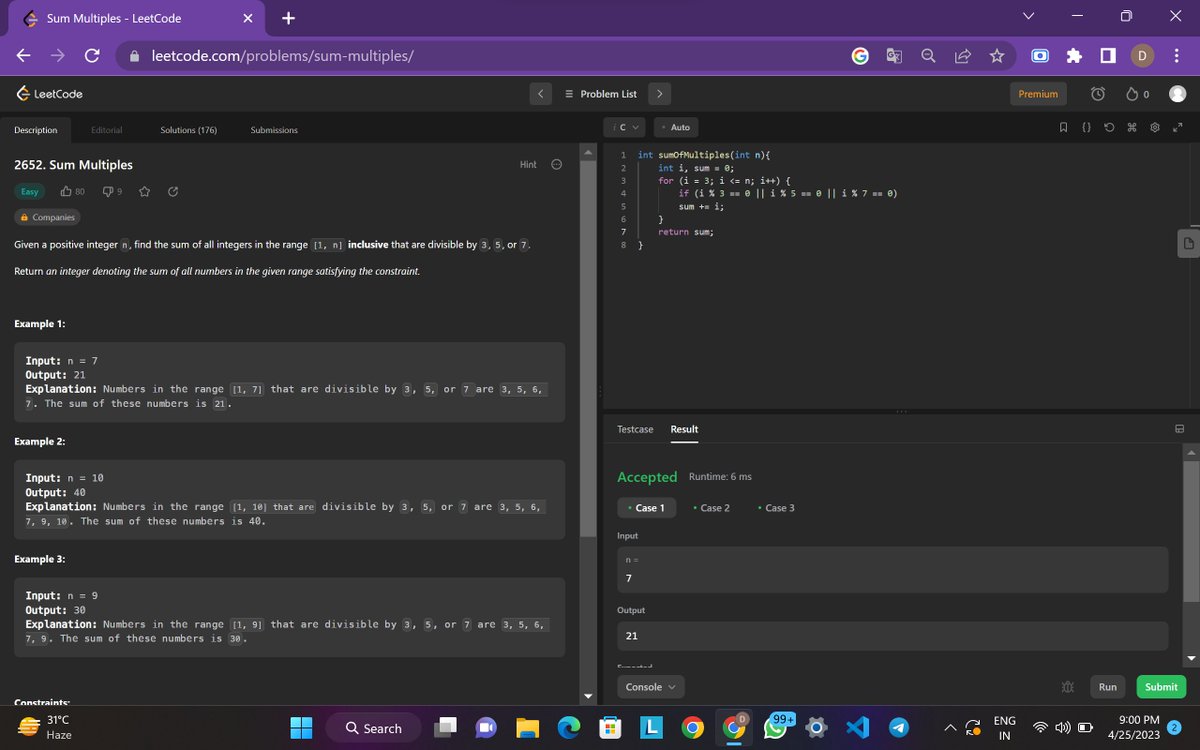1200x750 pixels.
Task: Click the Easy difficulty tag
Action: (30, 191)
